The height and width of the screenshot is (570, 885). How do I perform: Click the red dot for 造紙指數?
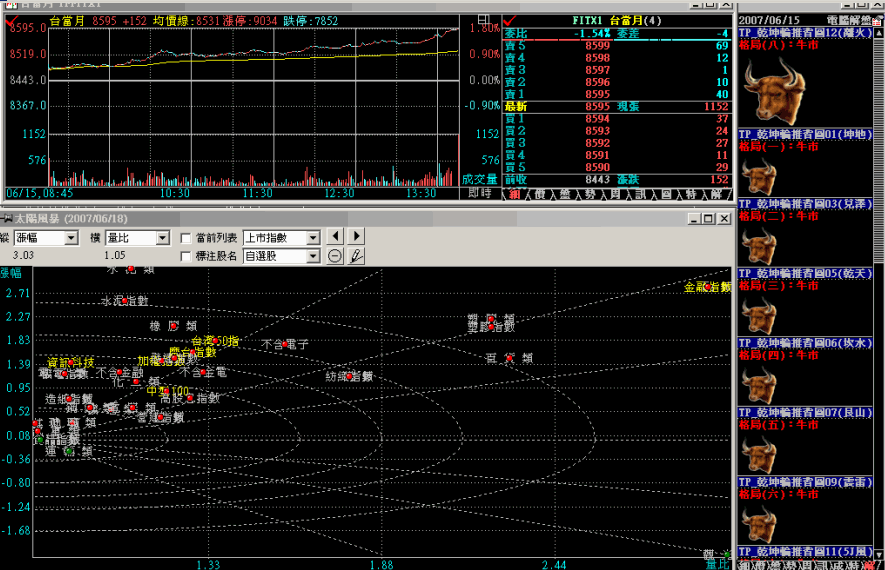pyautogui.click(x=69, y=399)
